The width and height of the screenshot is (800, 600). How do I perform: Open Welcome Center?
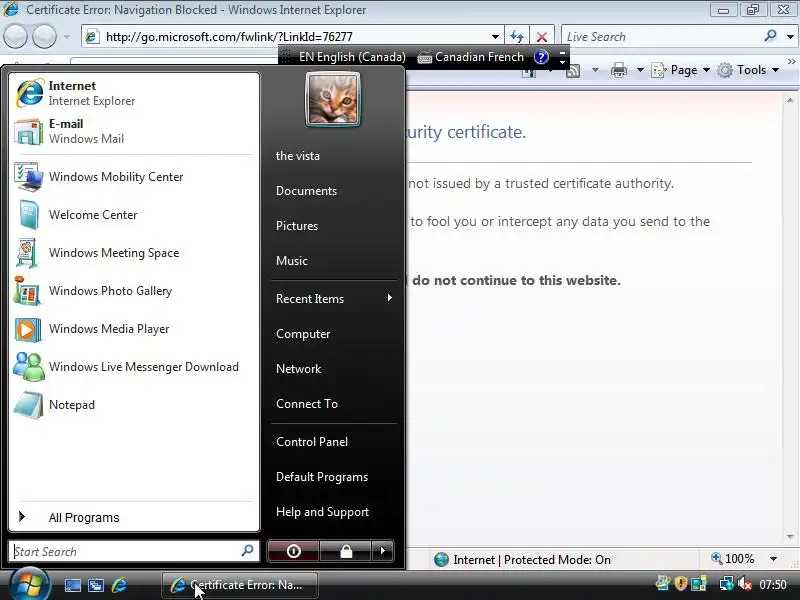[134, 215]
